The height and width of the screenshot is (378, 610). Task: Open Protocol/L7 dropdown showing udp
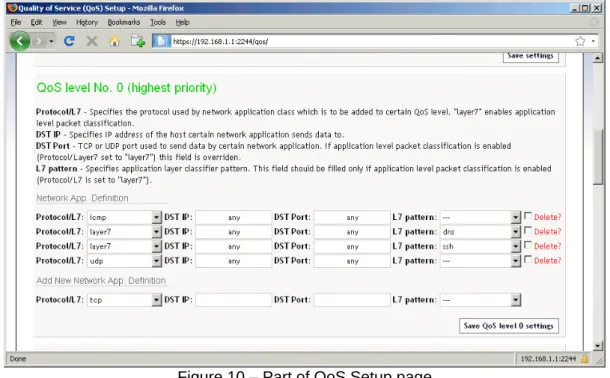click(124, 261)
